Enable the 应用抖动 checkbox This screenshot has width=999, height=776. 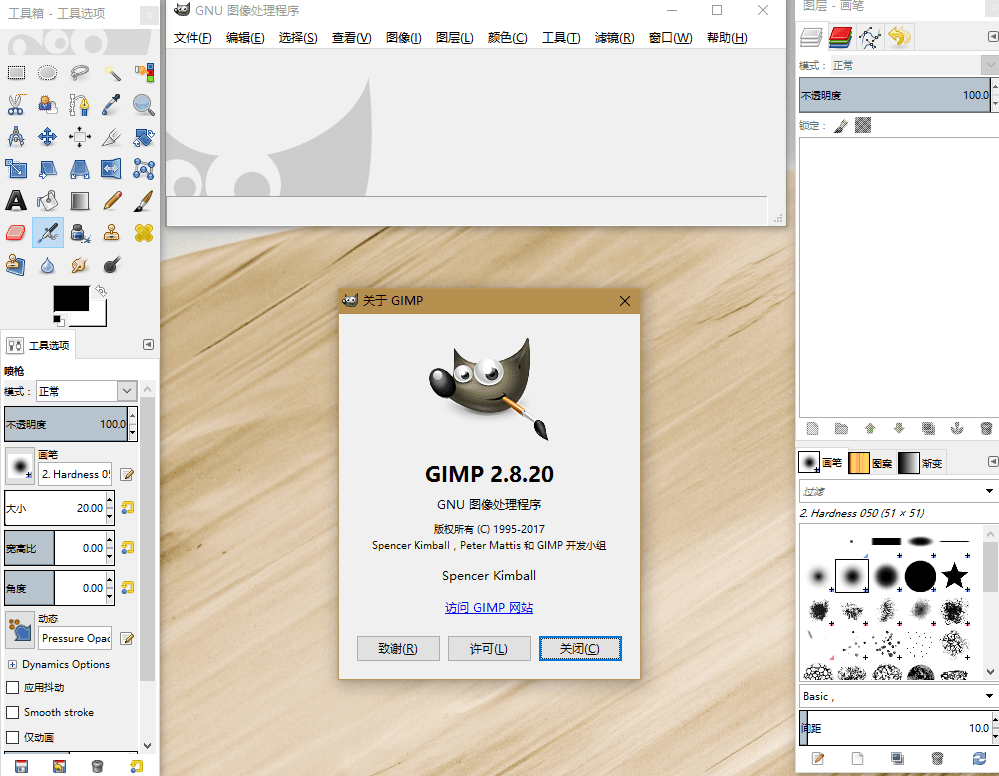tap(13, 688)
